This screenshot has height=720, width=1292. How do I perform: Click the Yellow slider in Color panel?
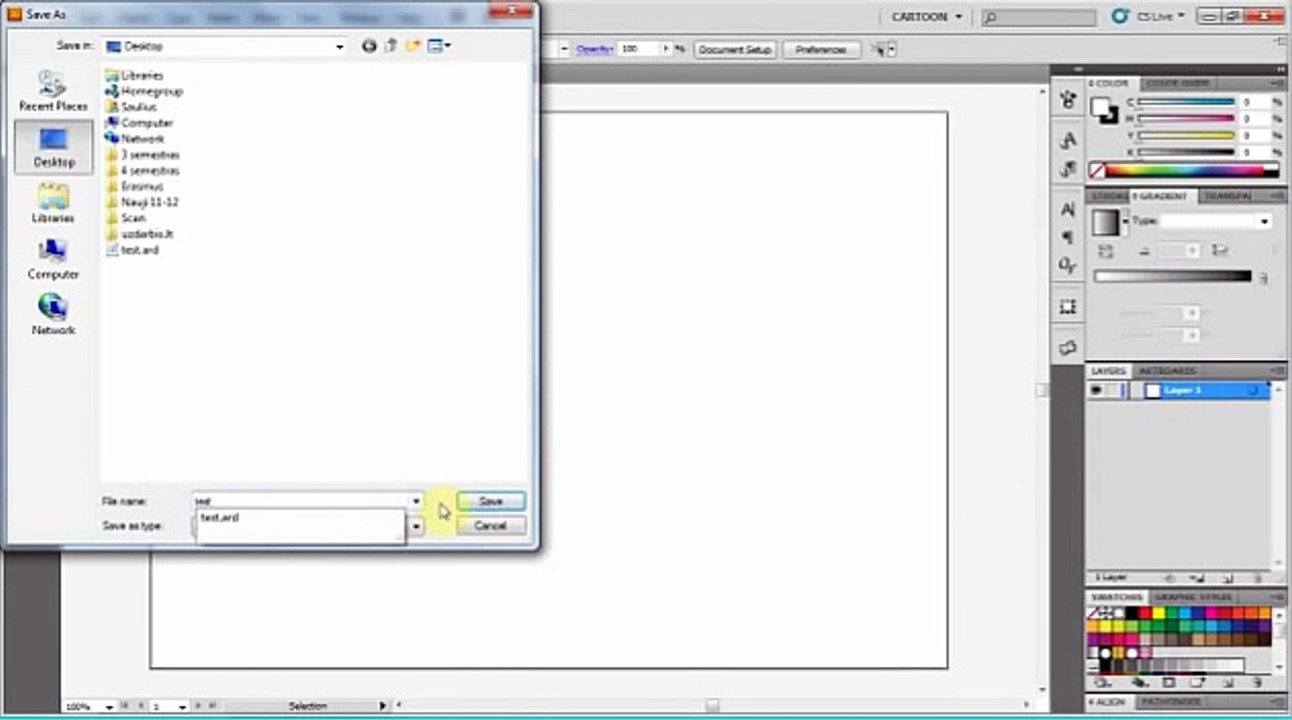1187,135
